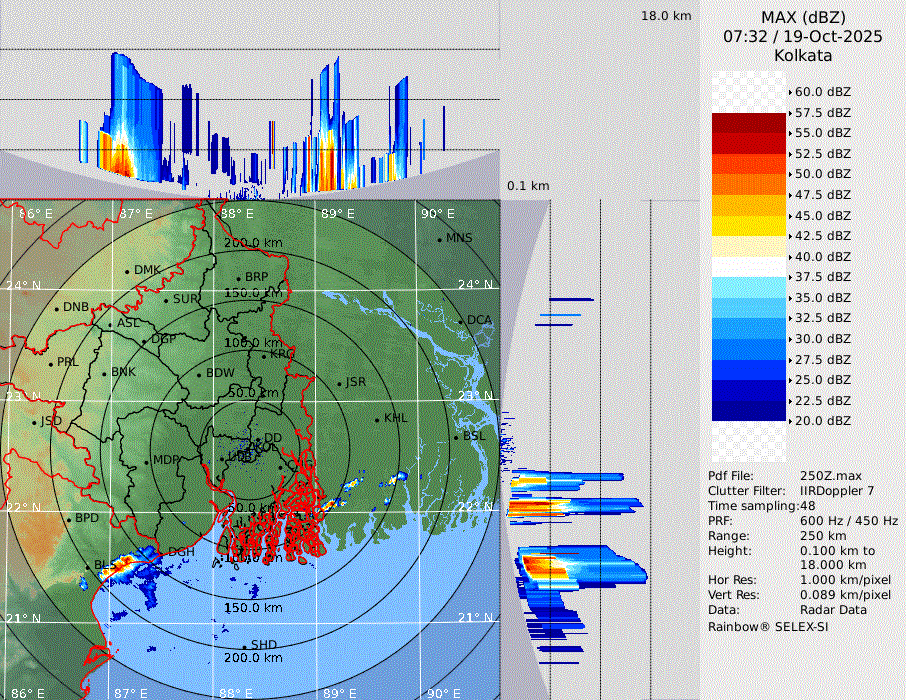Image resolution: width=906 pixels, height=700 pixels.
Task: Select the BDW station marker
Action: [199, 375]
